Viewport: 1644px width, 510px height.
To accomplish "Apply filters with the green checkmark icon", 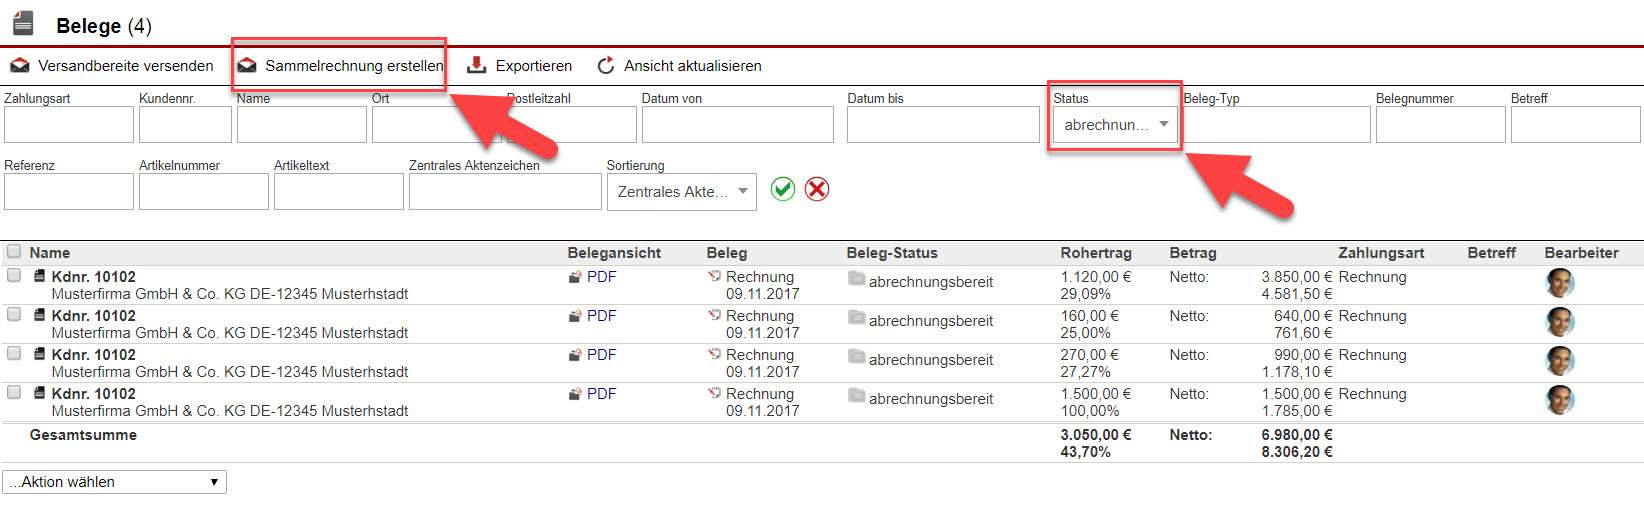I will click(783, 189).
